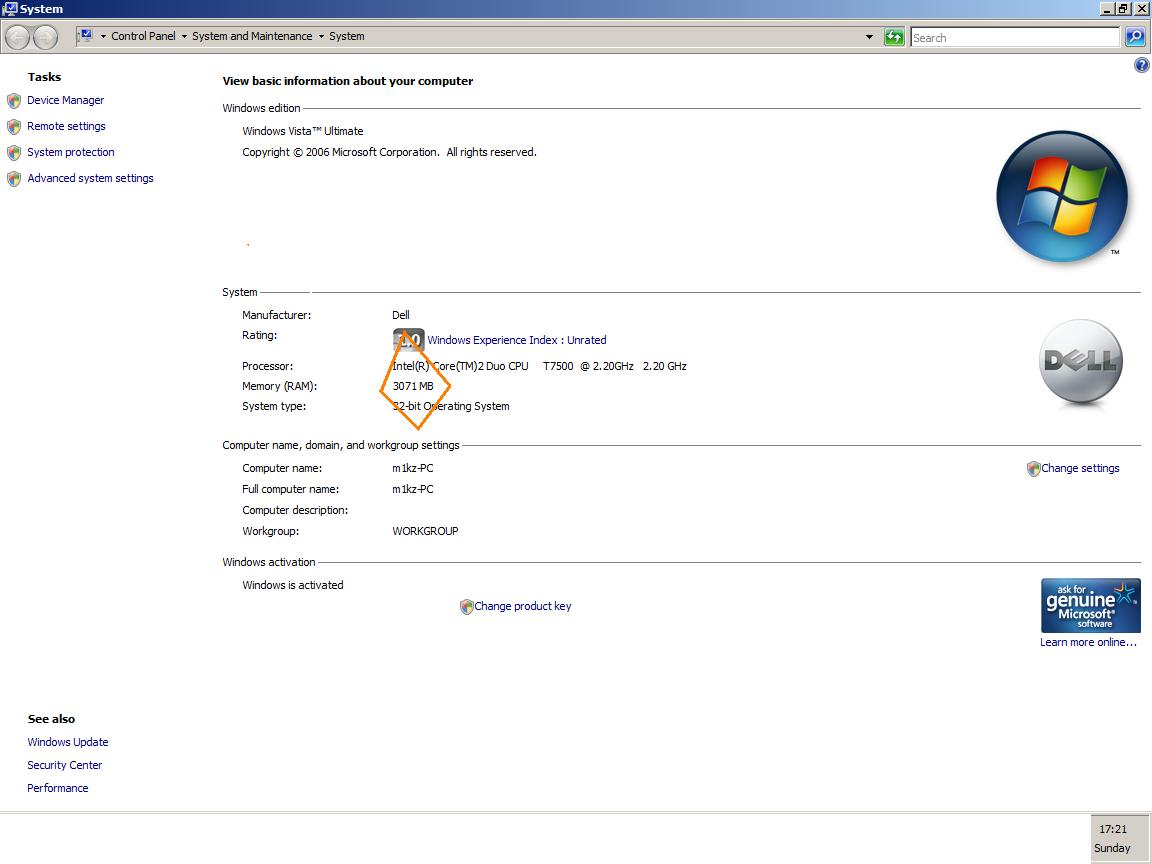Click the 17:21 clock in the tray
This screenshot has width=1152, height=864.
(1112, 829)
